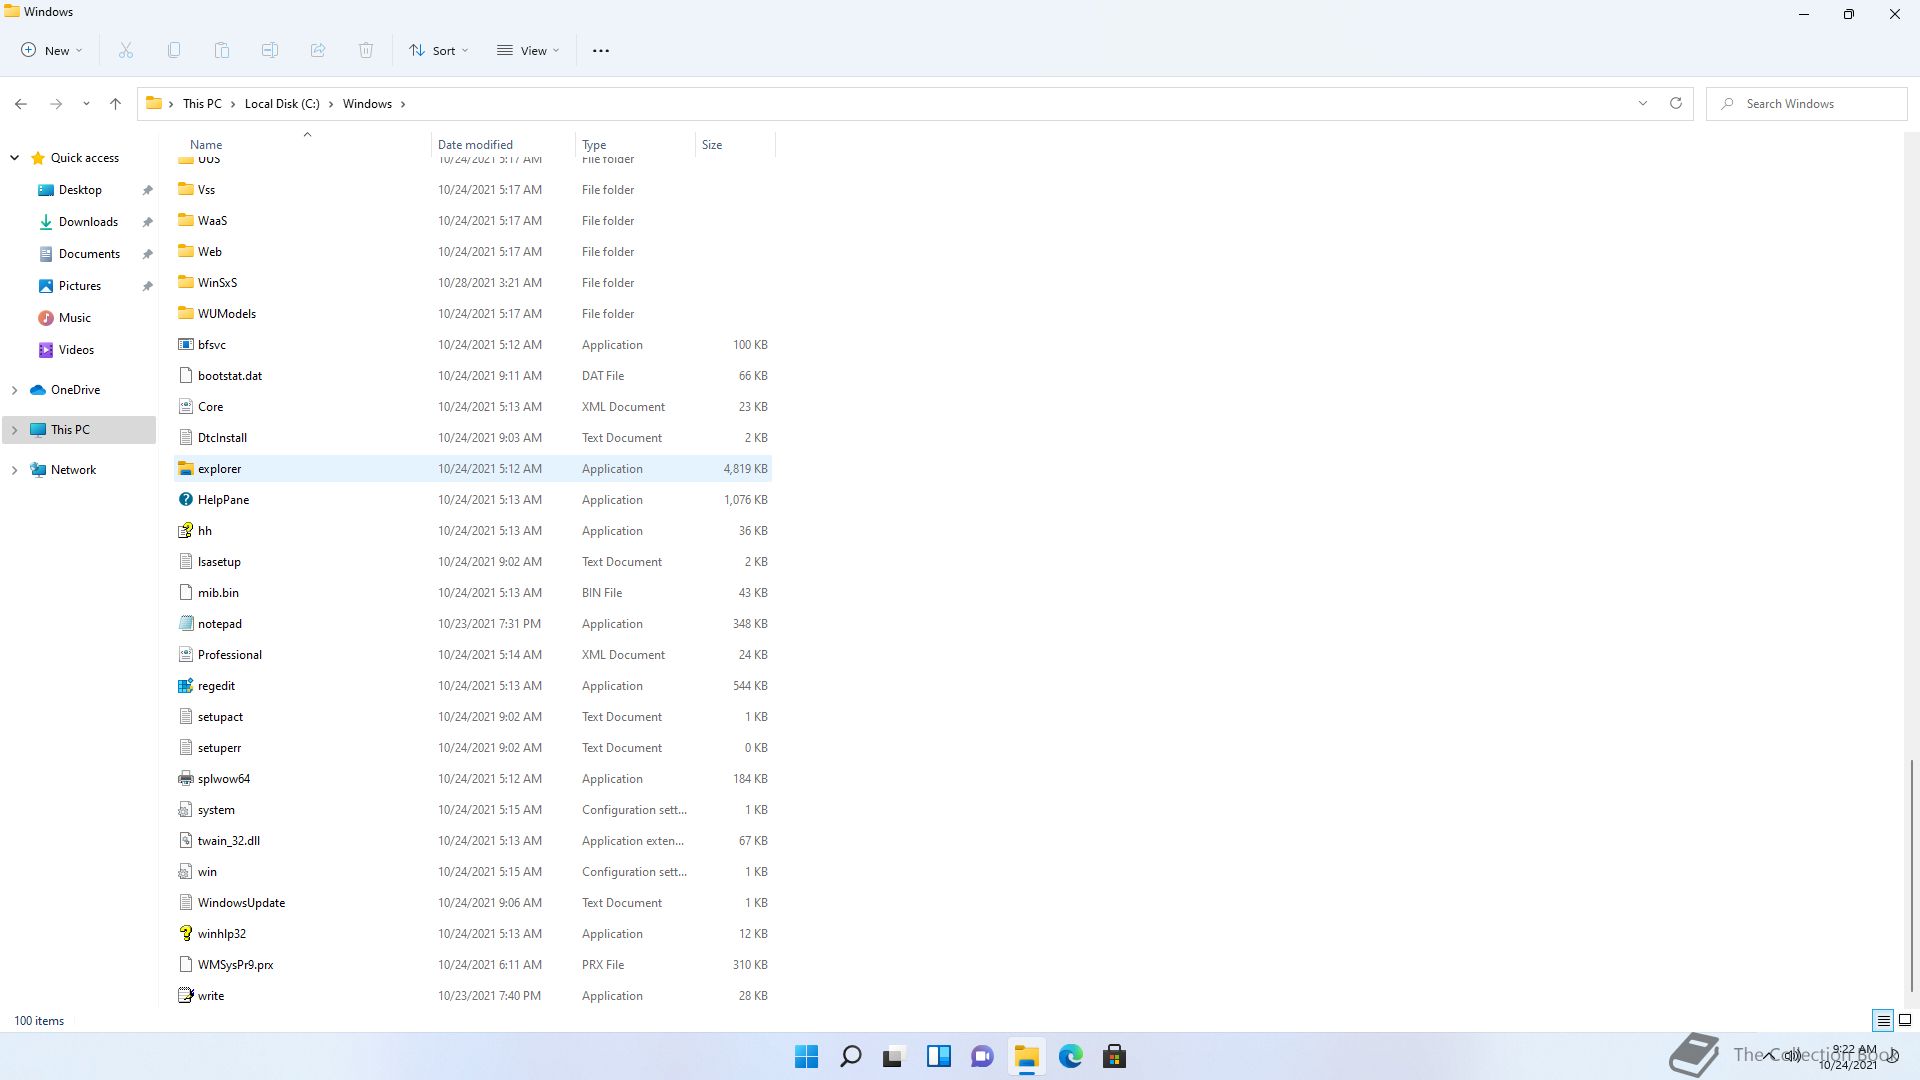1920x1080 pixels.
Task: Open Downloads in Quick access
Action: [x=88, y=222]
